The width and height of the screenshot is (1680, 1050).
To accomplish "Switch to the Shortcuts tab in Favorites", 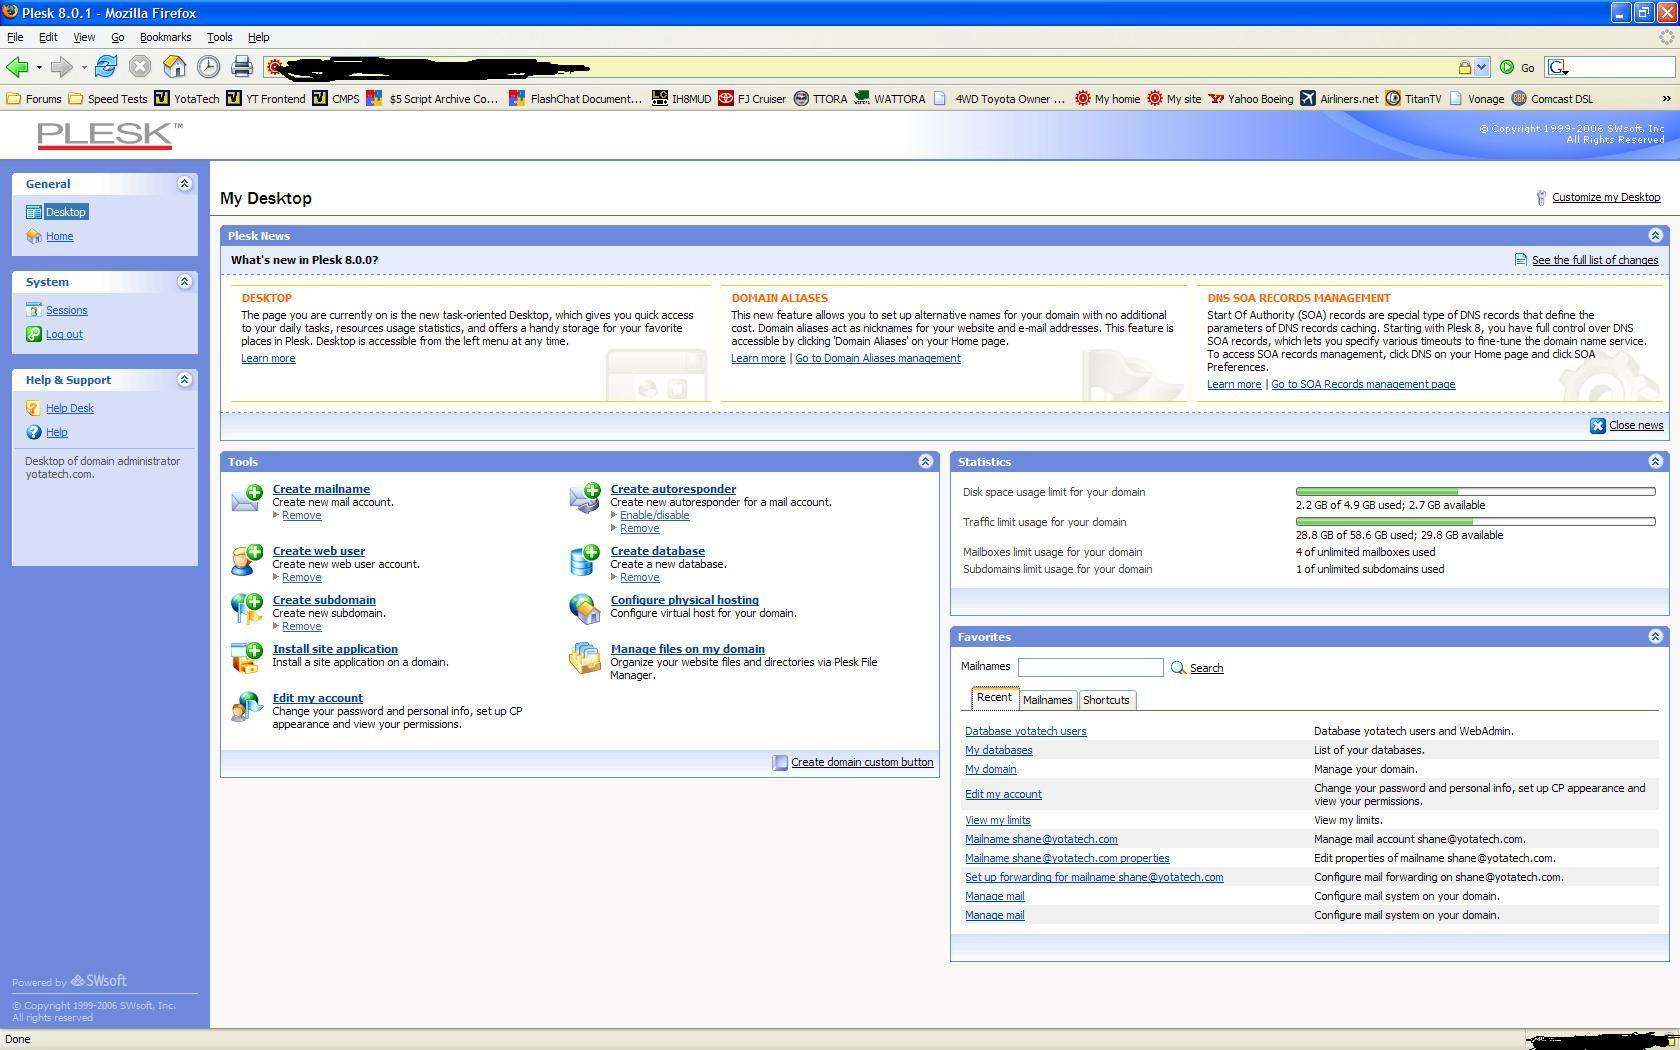I will [x=1106, y=700].
